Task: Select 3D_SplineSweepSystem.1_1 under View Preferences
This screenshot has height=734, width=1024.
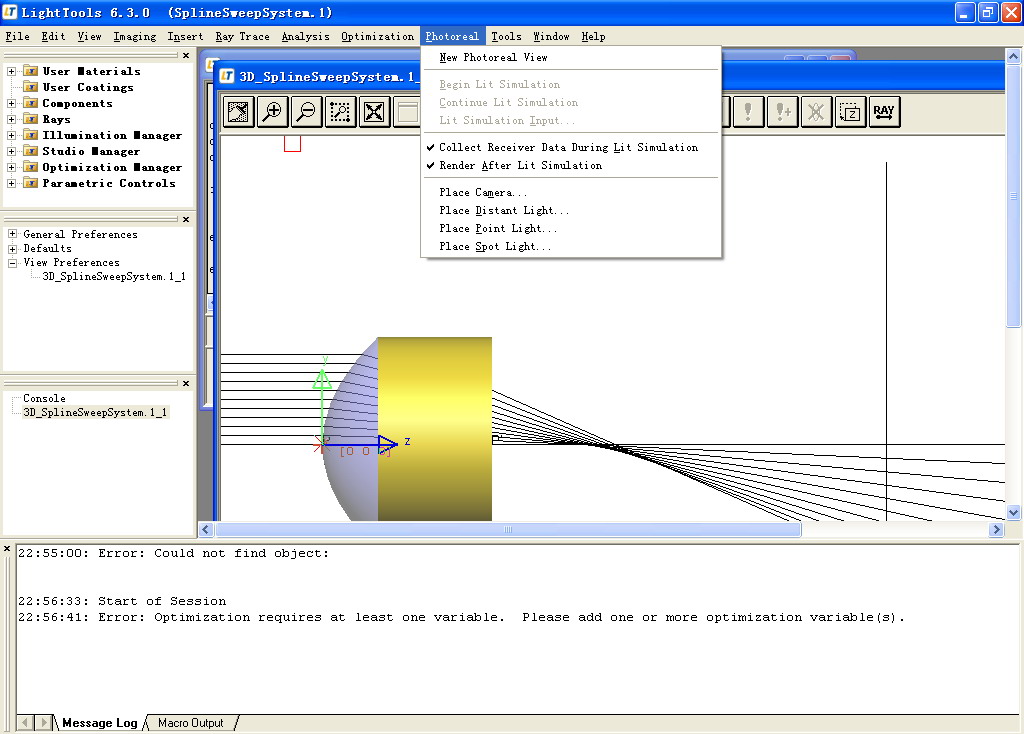Action: pos(114,276)
